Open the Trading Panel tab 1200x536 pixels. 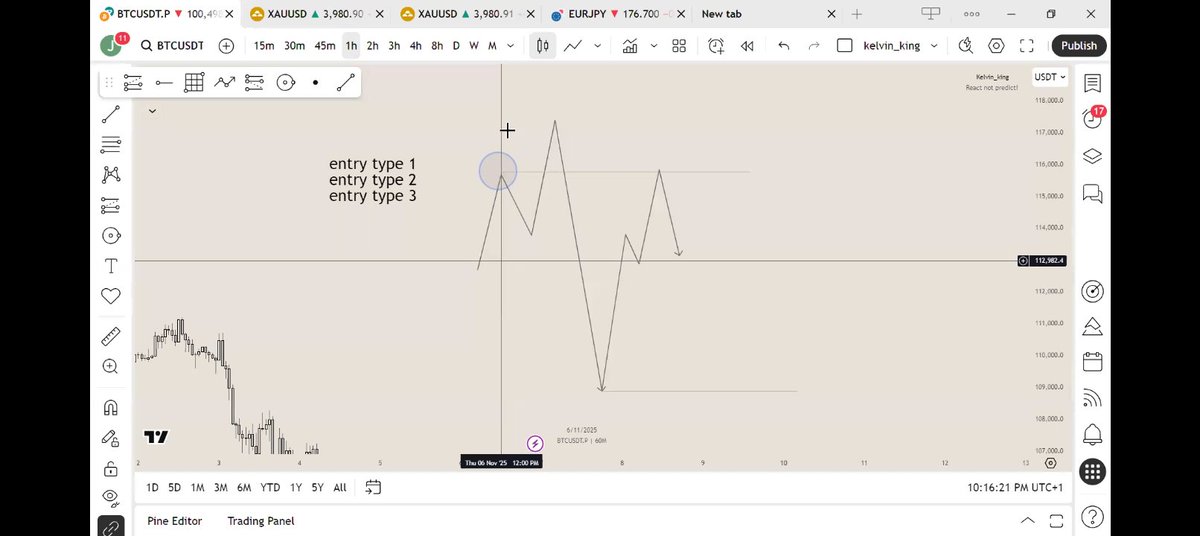tap(261, 521)
